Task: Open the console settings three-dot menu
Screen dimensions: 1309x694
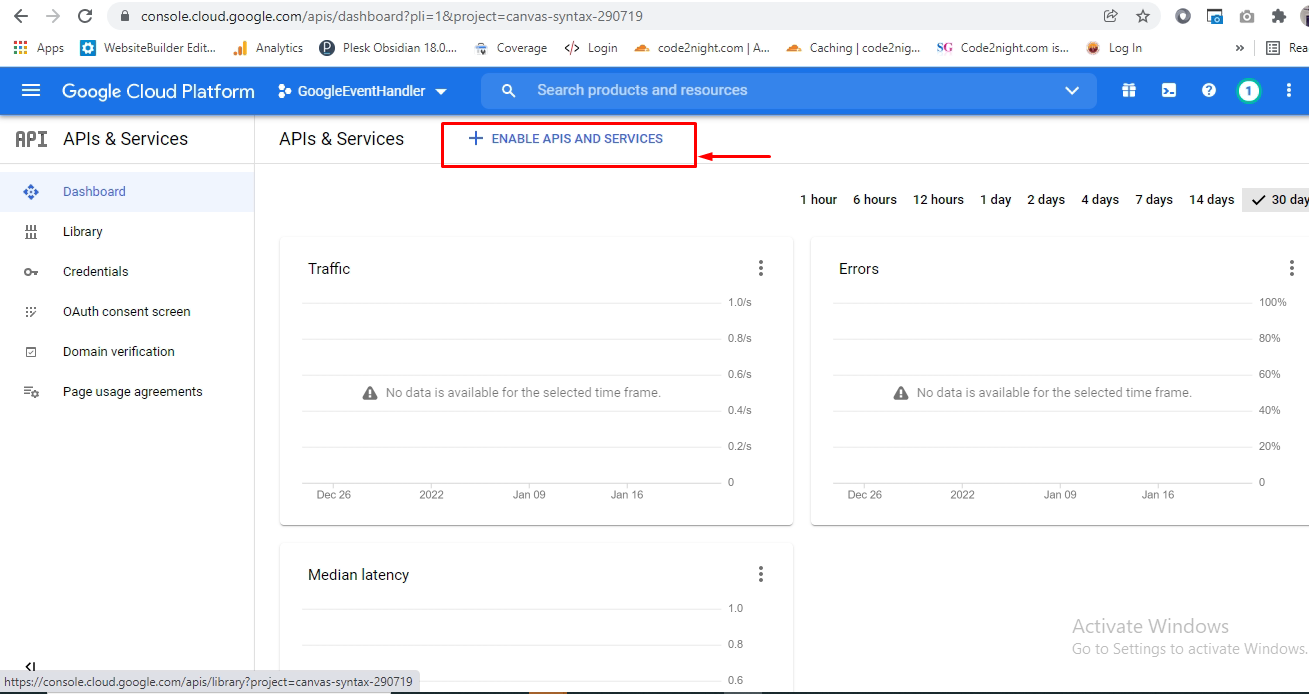Action: (x=1289, y=91)
